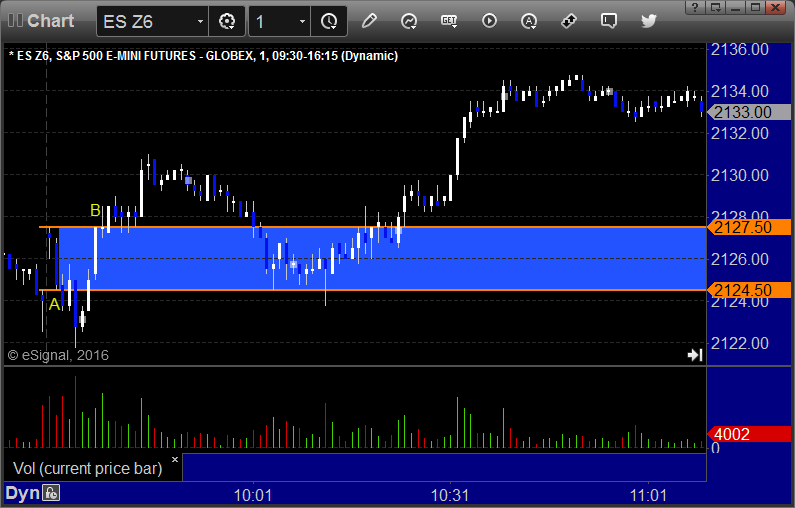The height and width of the screenshot is (508, 795).
Task: Click the 2122.00 price axis label
Action: 740,343
